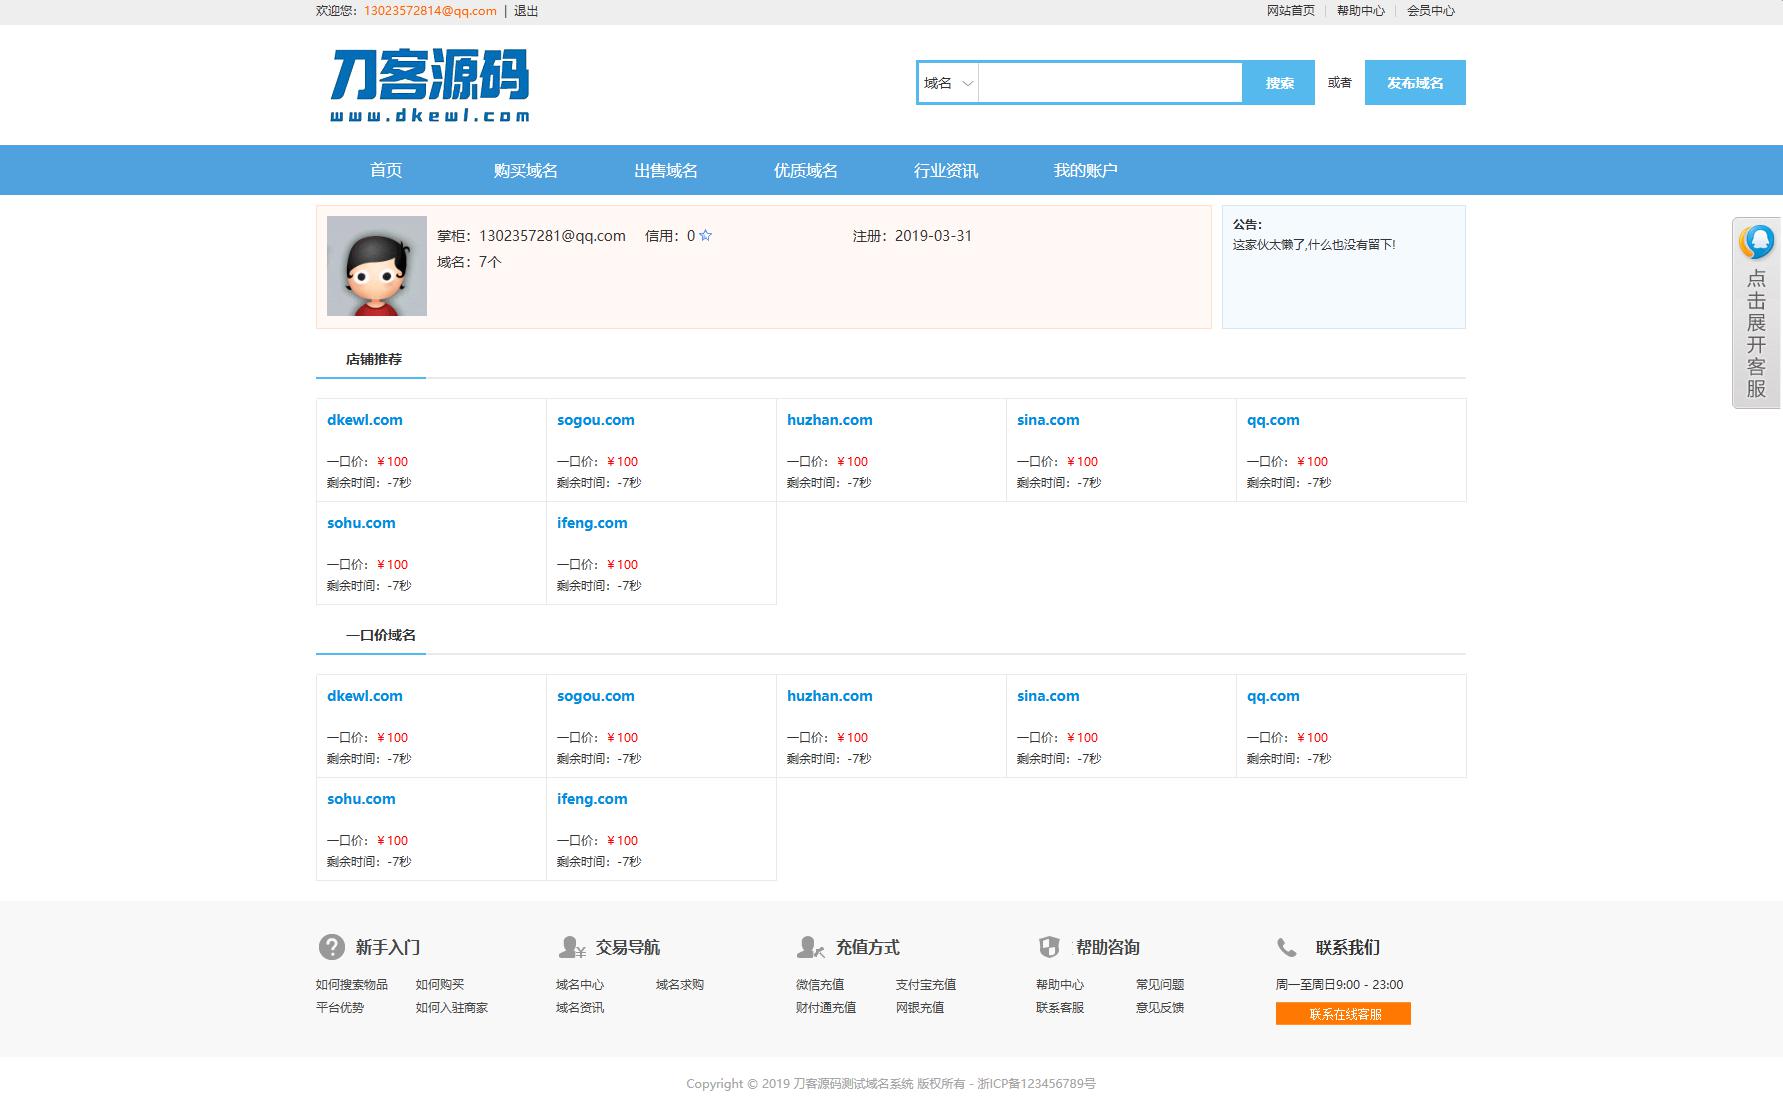Click 财付通充值 footer link

tap(826, 1008)
